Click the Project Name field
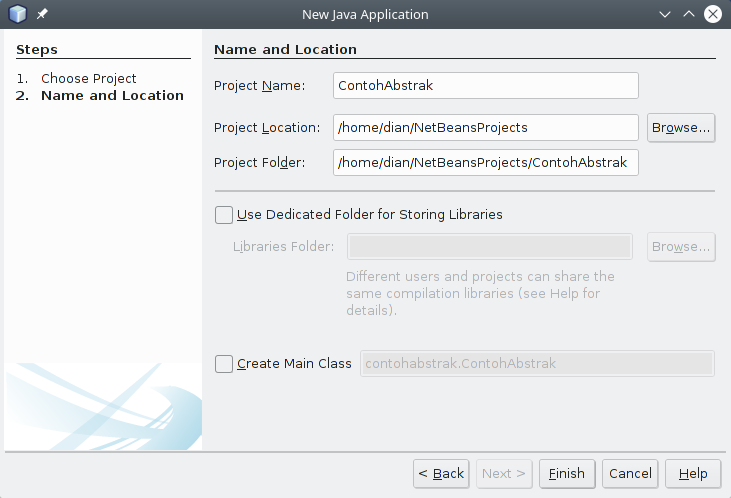 [x=486, y=85]
